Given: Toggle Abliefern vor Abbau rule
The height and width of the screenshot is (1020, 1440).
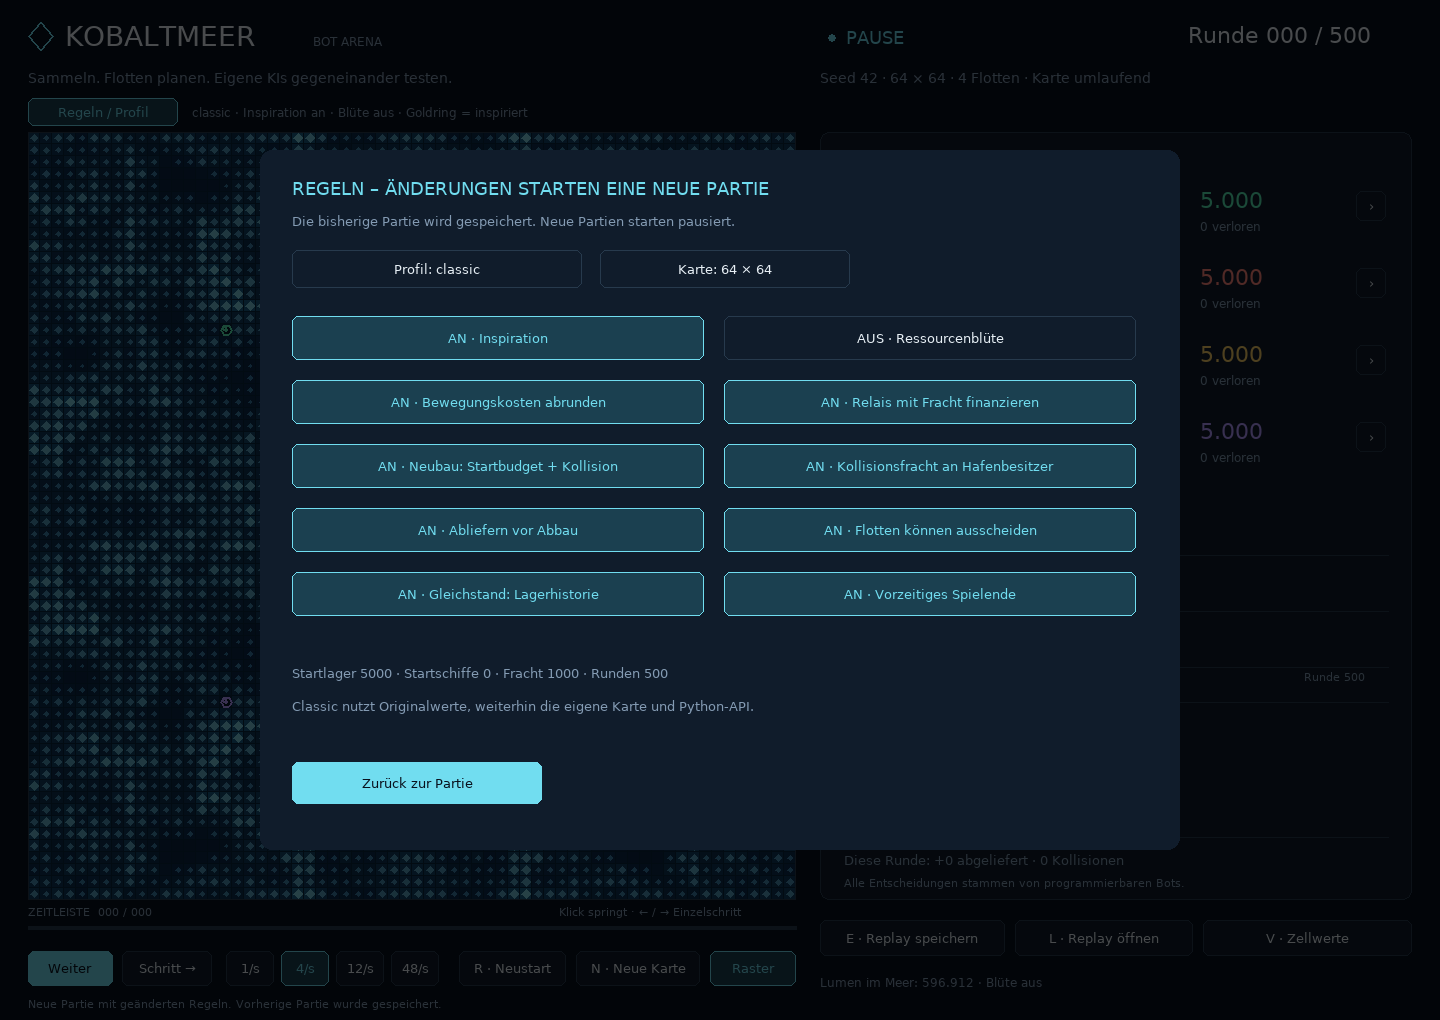Looking at the screenshot, I should click(498, 530).
